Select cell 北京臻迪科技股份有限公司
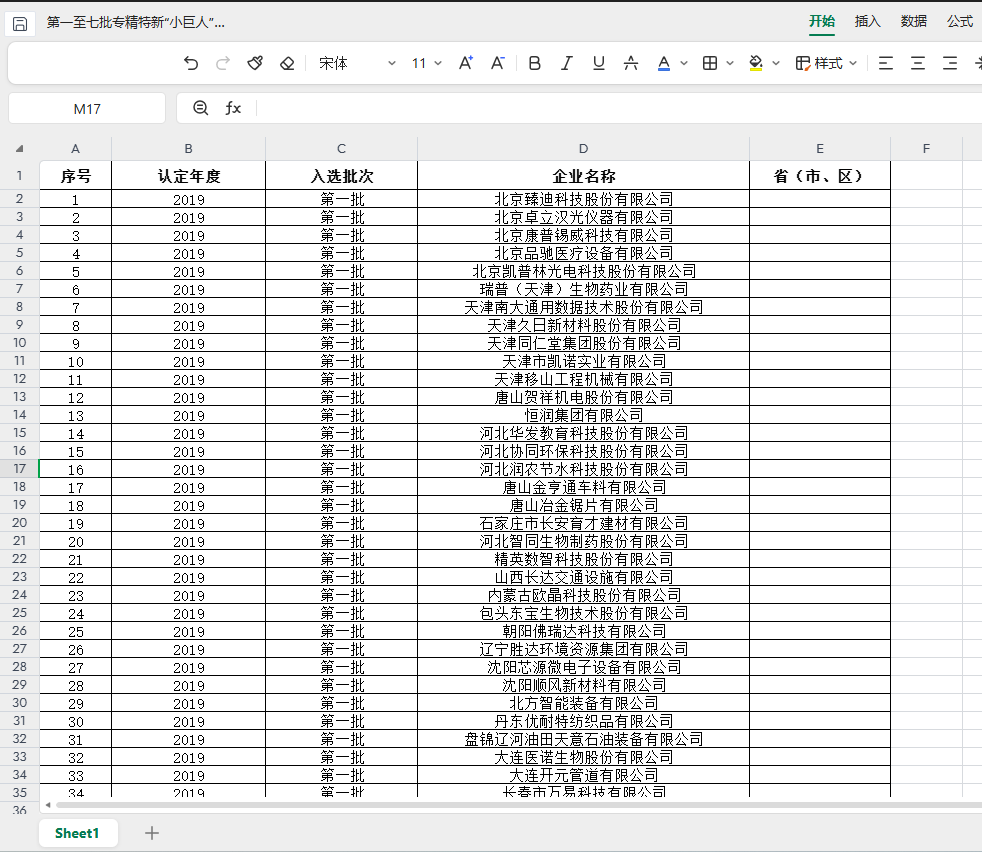 click(x=583, y=199)
